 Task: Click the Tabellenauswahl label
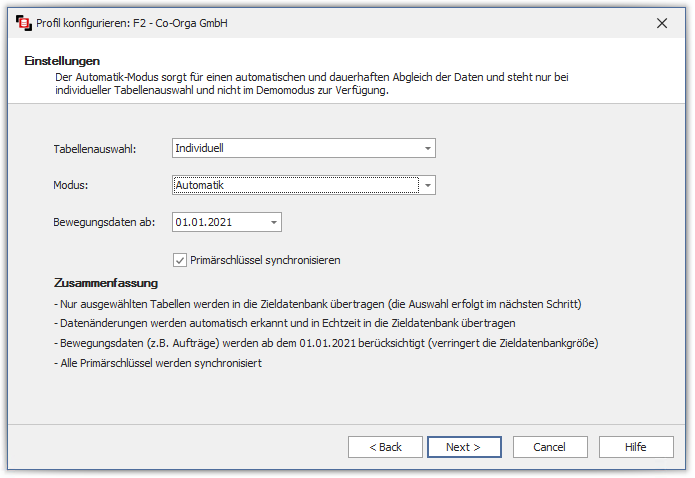point(94,149)
